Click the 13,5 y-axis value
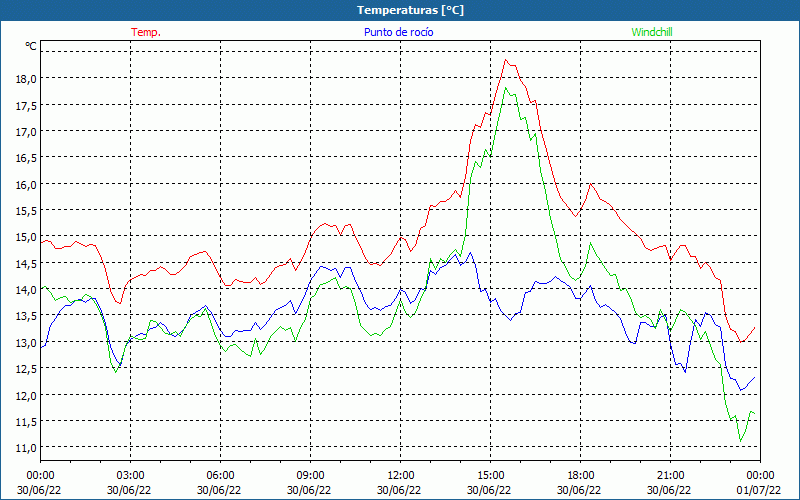Viewport: 800px width, 500px height. [x=27, y=316]
